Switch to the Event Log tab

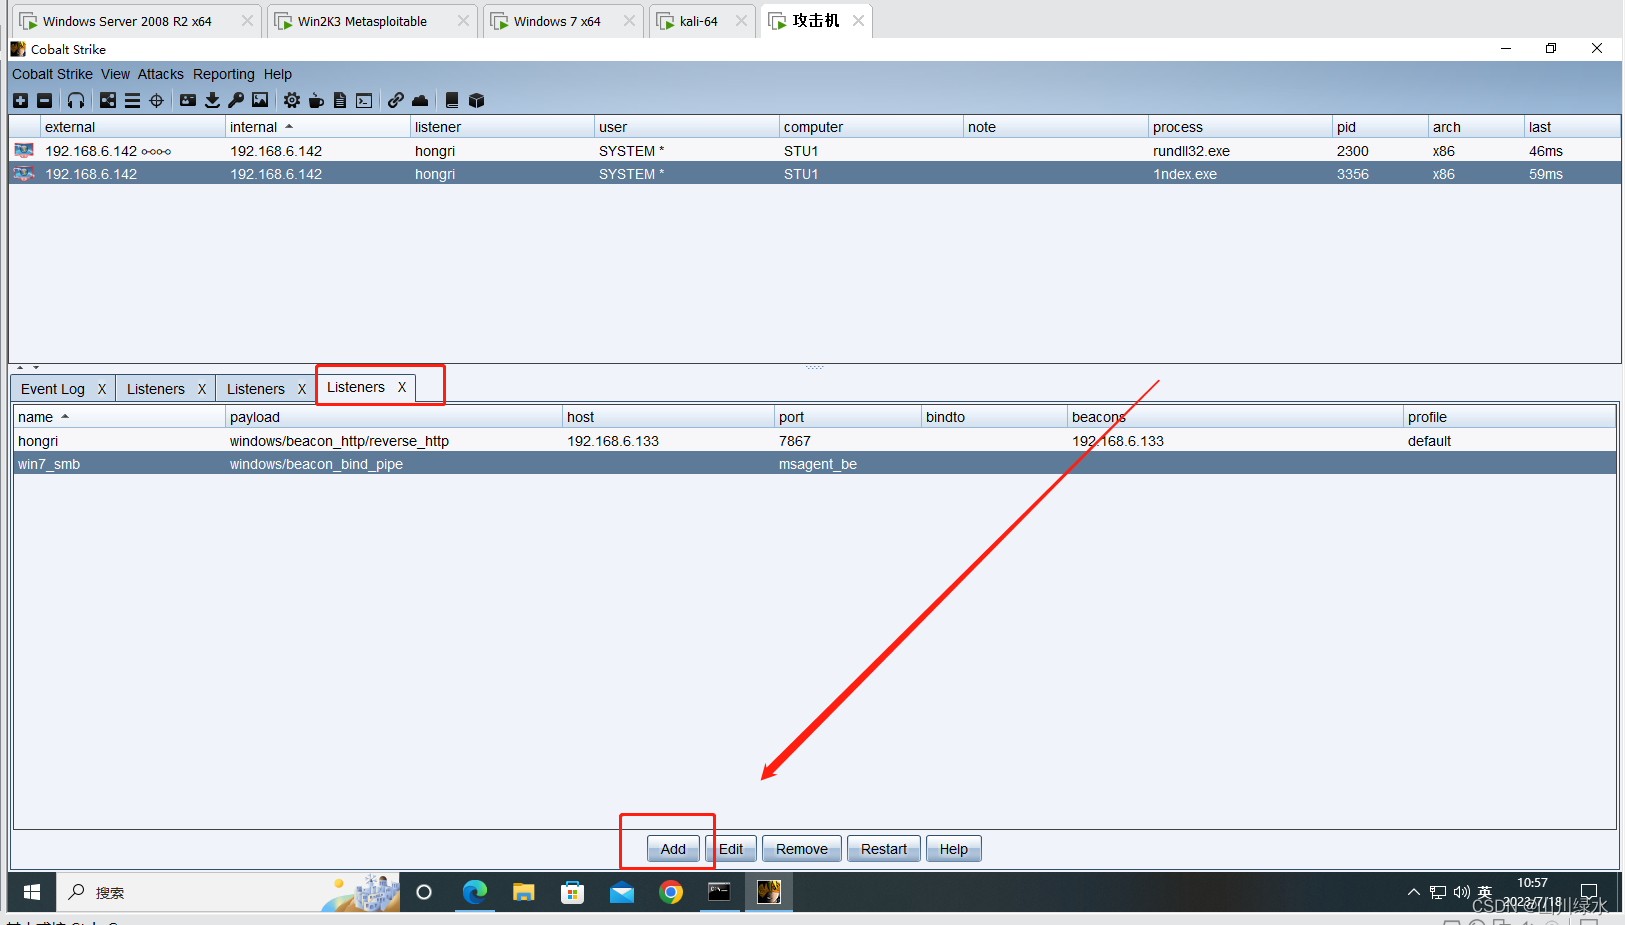(x=53, y=389)
